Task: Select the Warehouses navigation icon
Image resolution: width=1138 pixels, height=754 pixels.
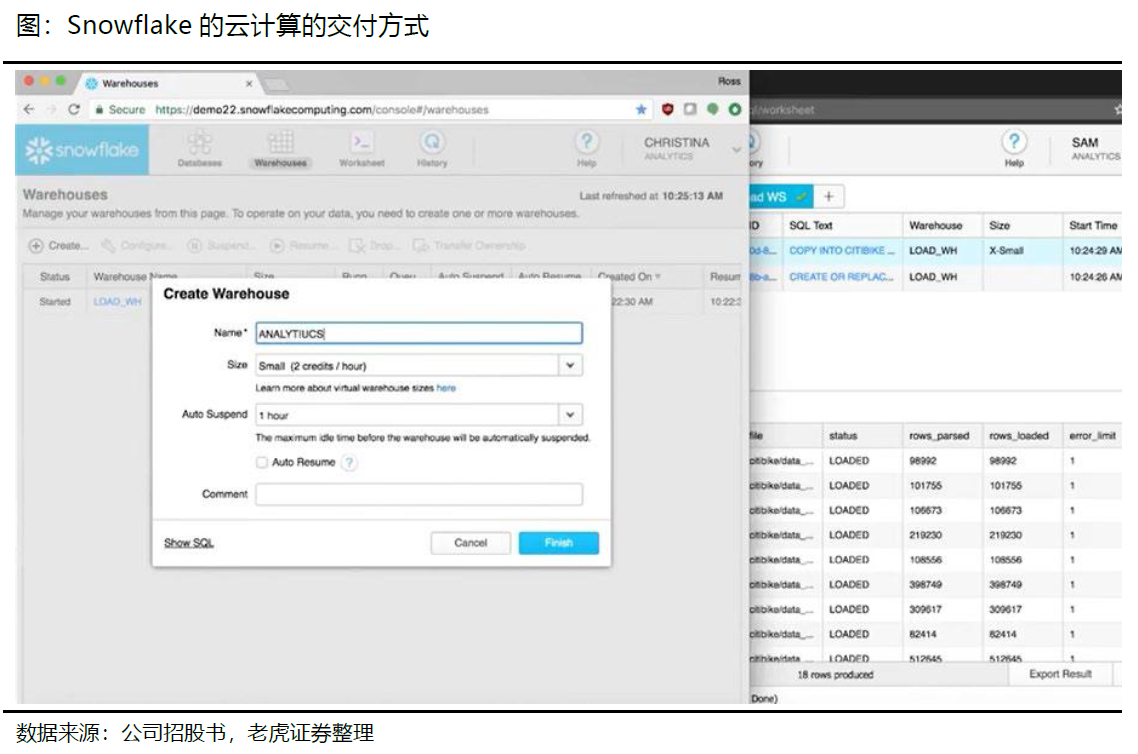Action: point(280,149)
